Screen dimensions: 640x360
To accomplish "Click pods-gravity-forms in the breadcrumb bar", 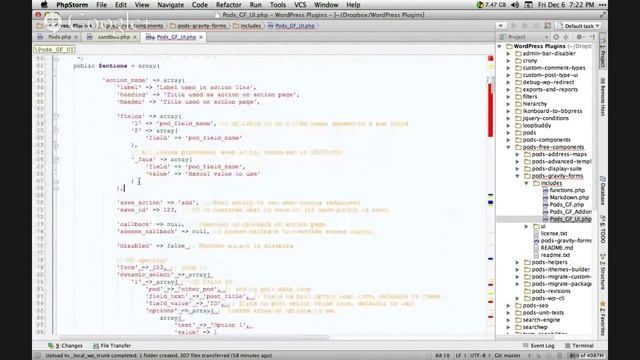I will pos(198,26).
